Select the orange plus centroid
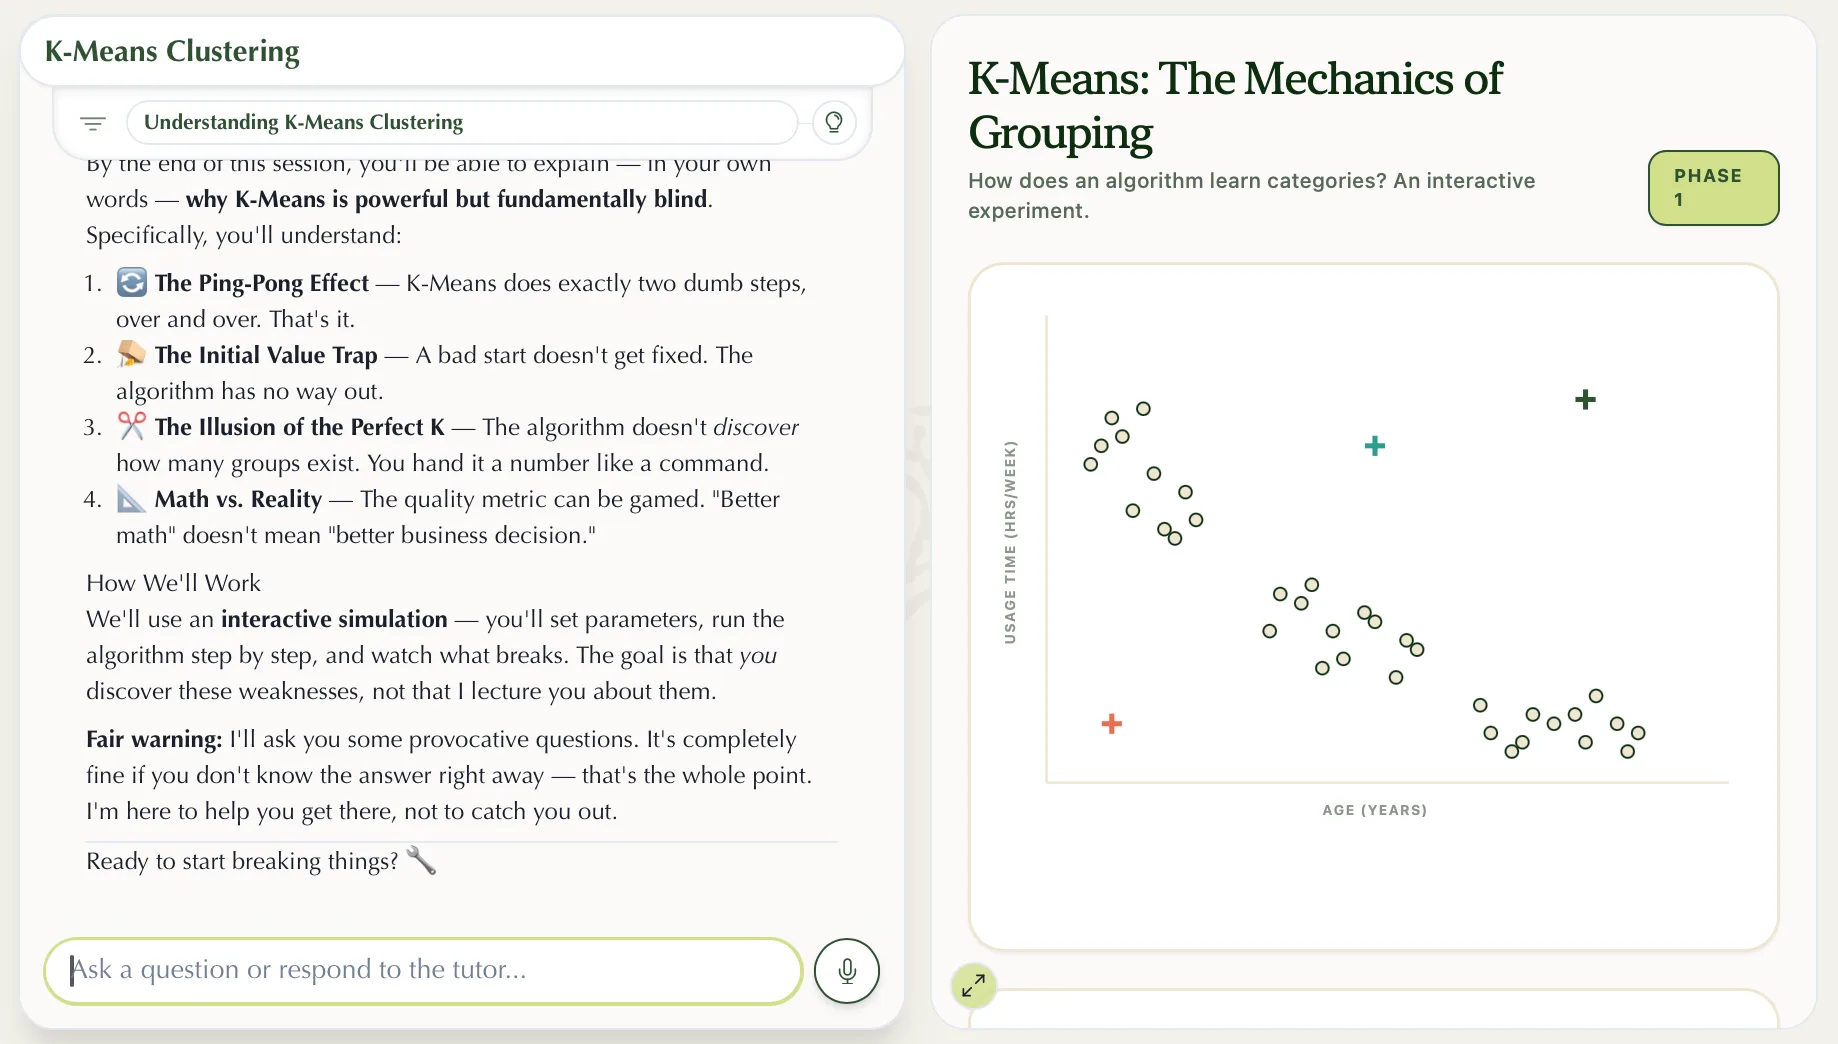The image size is (1838, 1044). (1111, 723)
